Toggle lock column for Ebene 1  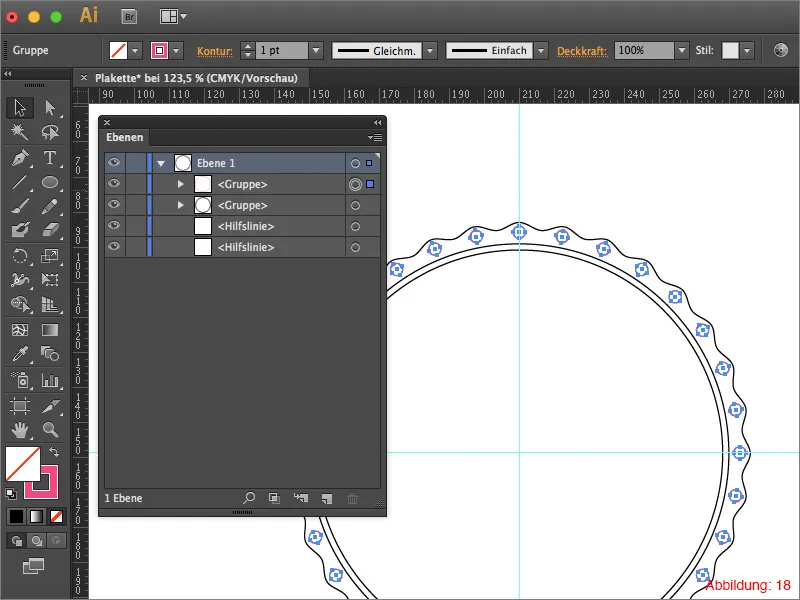tap(136, 163)
